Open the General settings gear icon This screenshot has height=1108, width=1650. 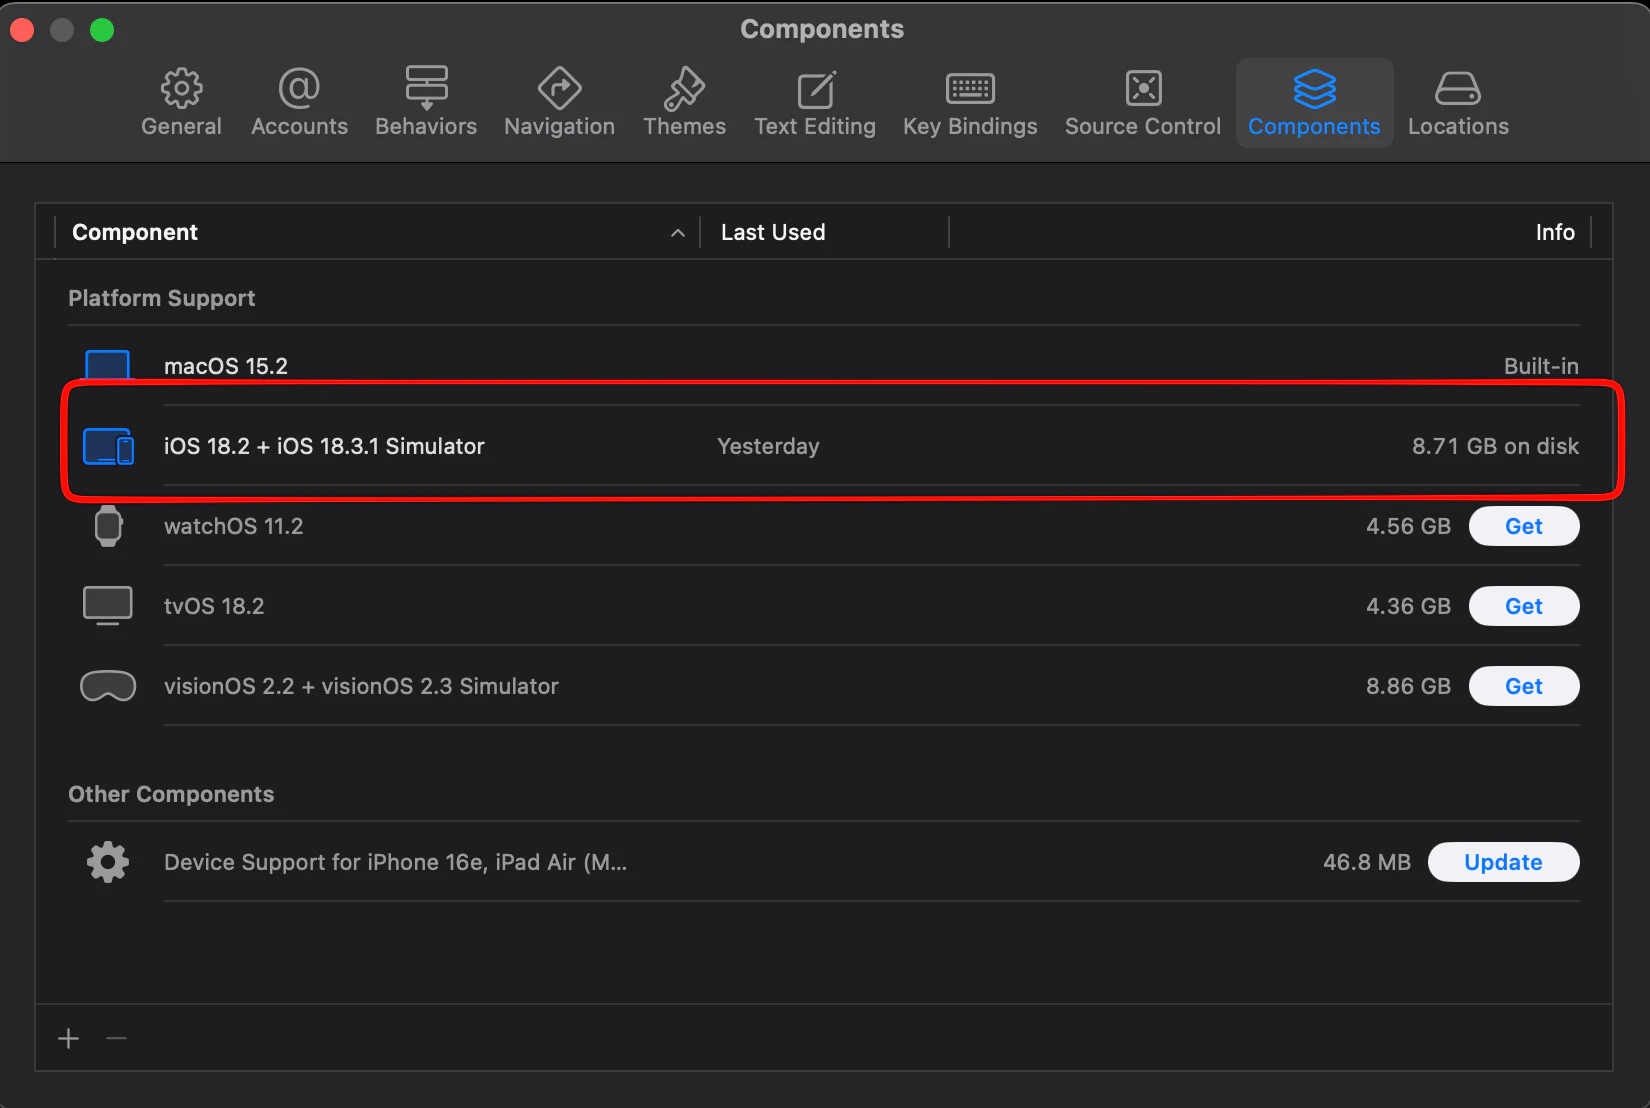[x=181, y=89]
